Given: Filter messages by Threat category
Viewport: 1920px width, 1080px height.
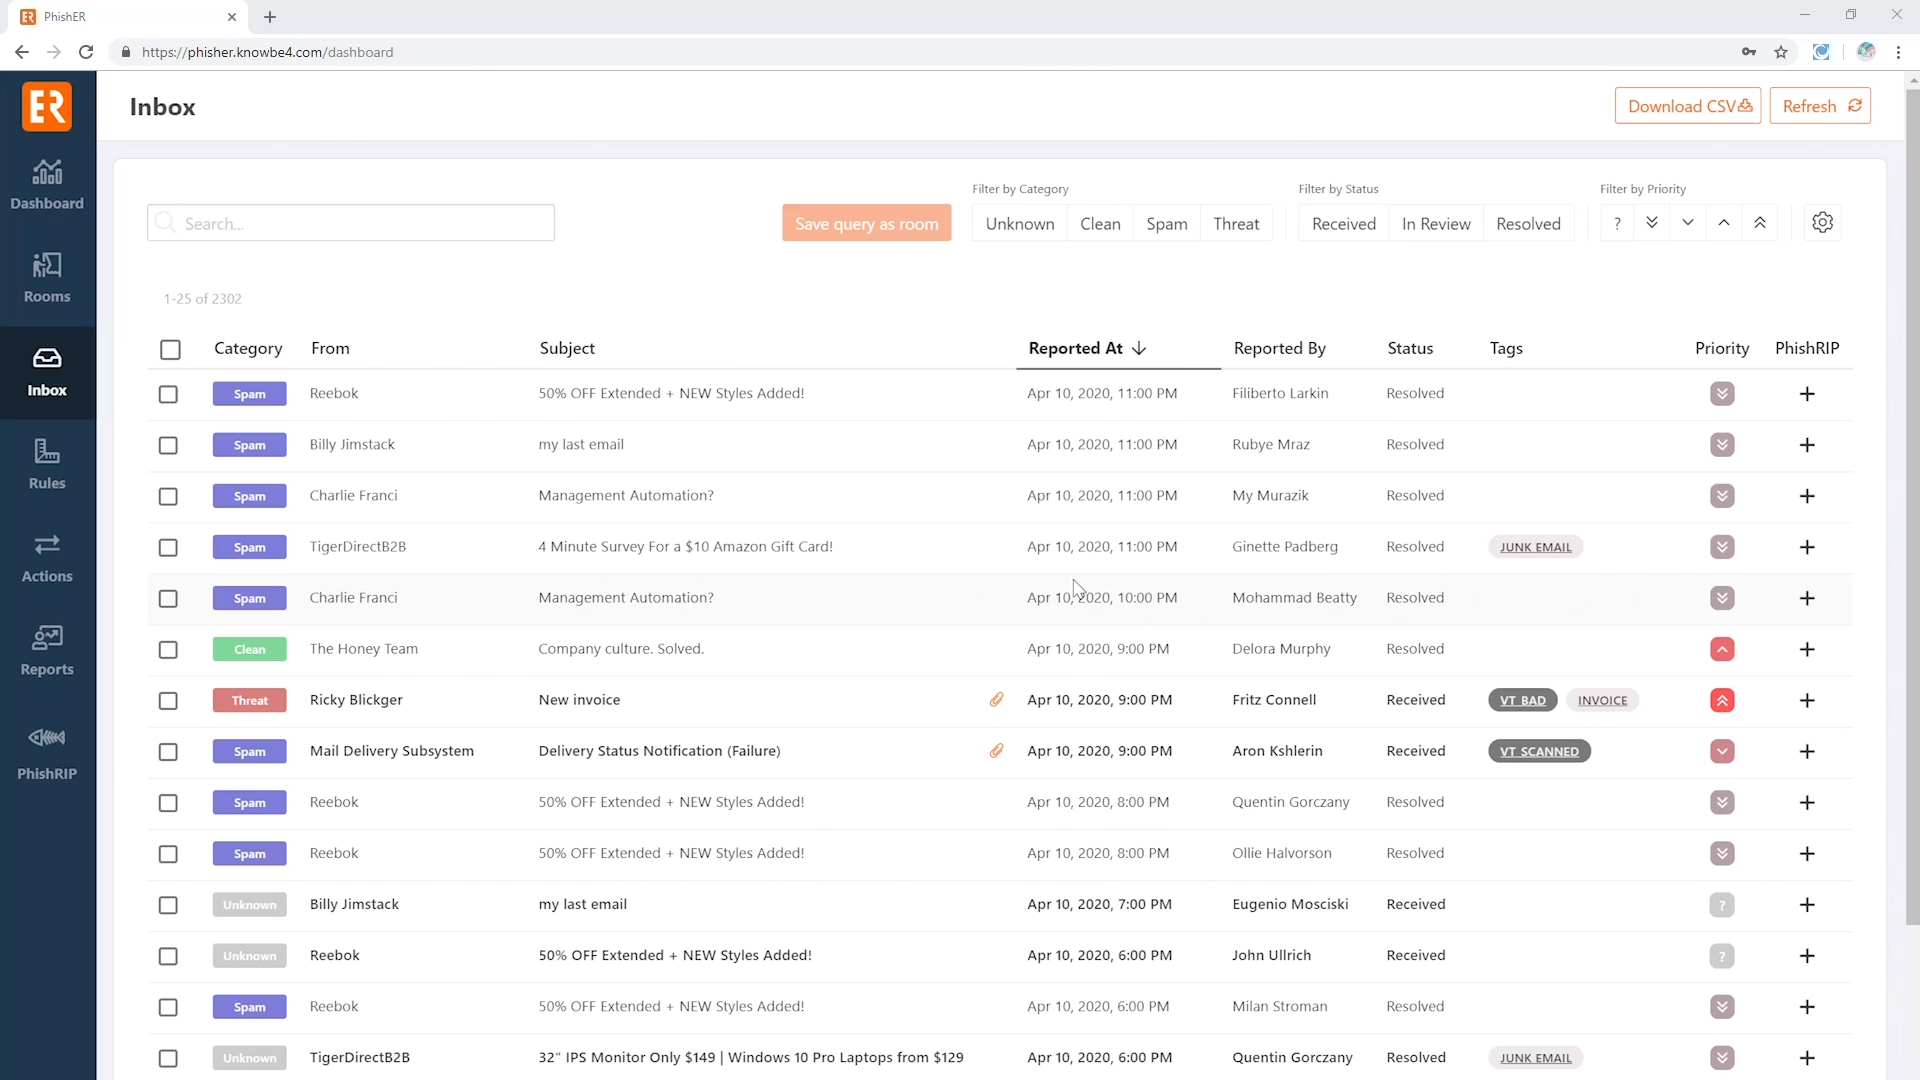Looking at the screenshot, I should [x=1236, y=222].
